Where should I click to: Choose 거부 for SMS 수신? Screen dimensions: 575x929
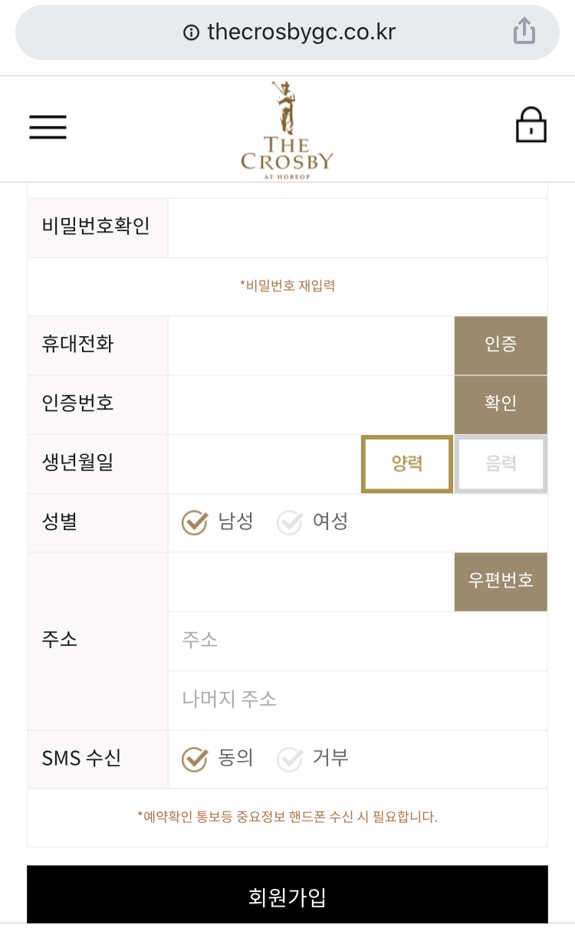312,758
